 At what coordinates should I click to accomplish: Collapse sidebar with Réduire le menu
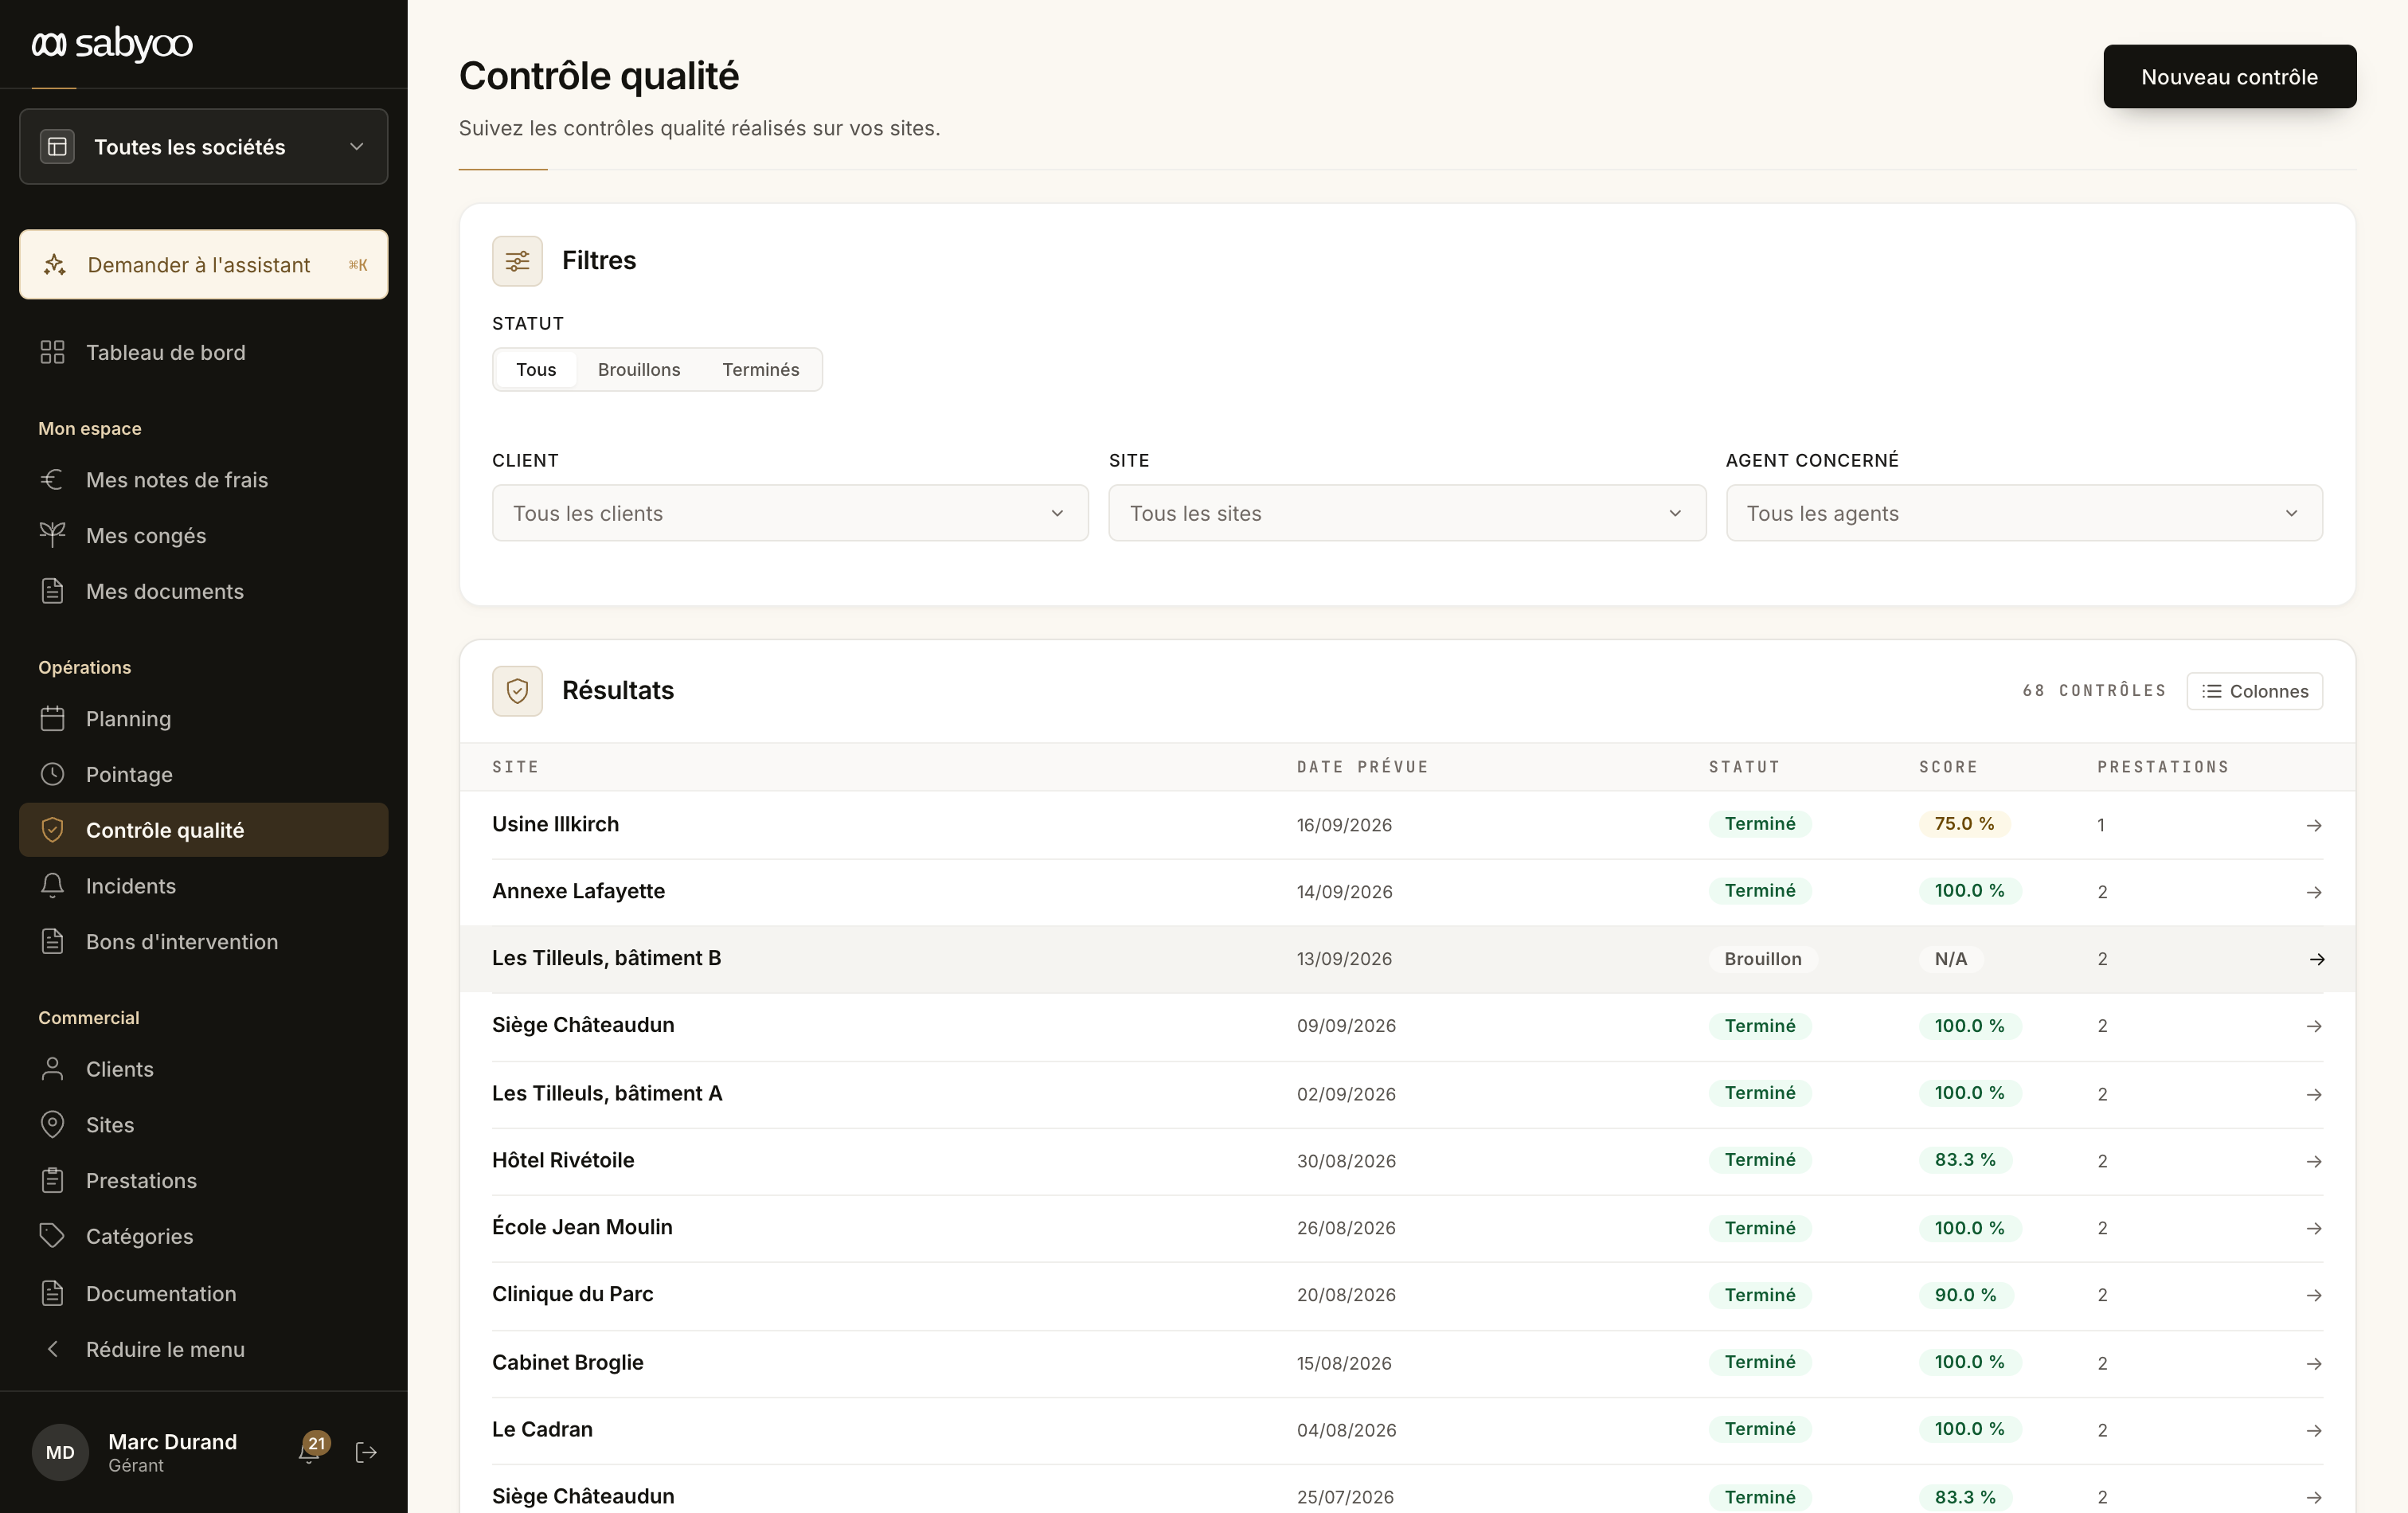[x=203, y=1348]
